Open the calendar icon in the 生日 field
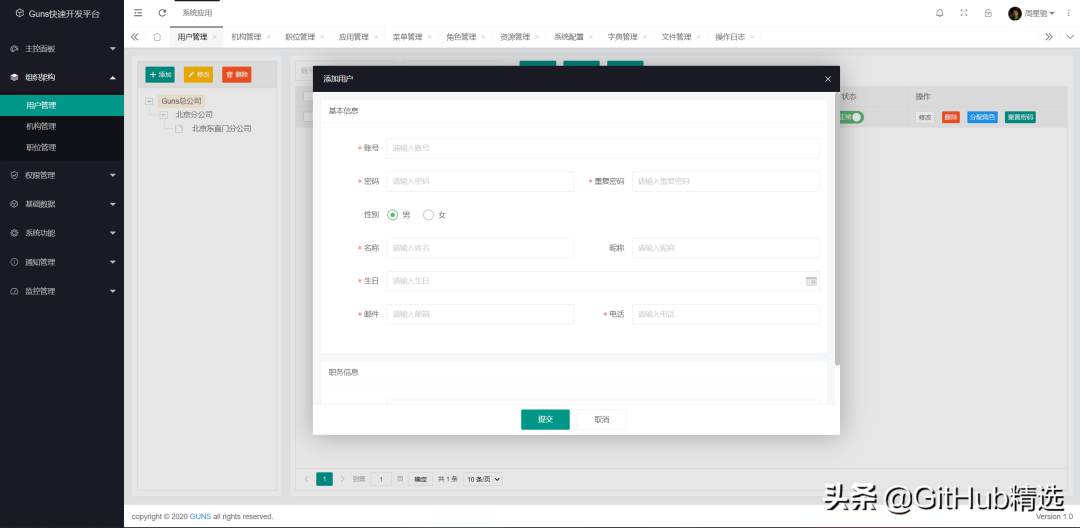 (x=811, y=282)
